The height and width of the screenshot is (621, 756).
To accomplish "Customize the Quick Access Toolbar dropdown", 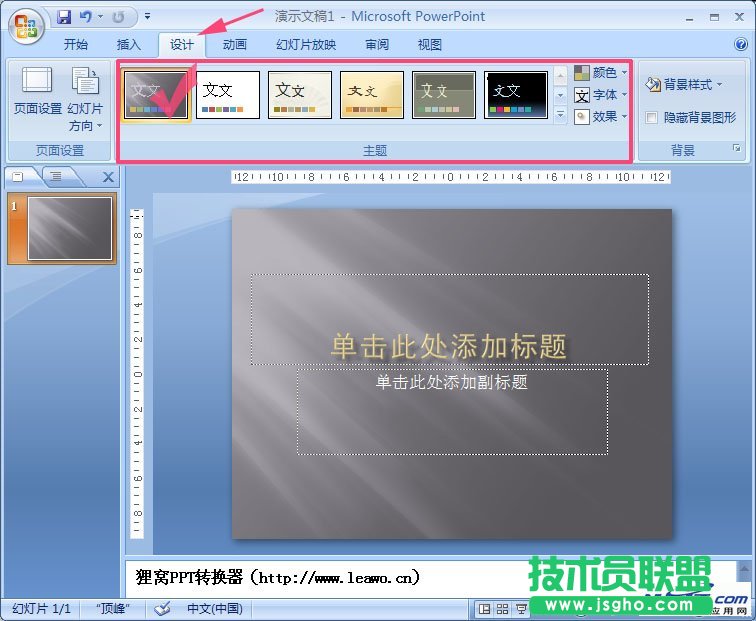I will click(x=148, y=17).
